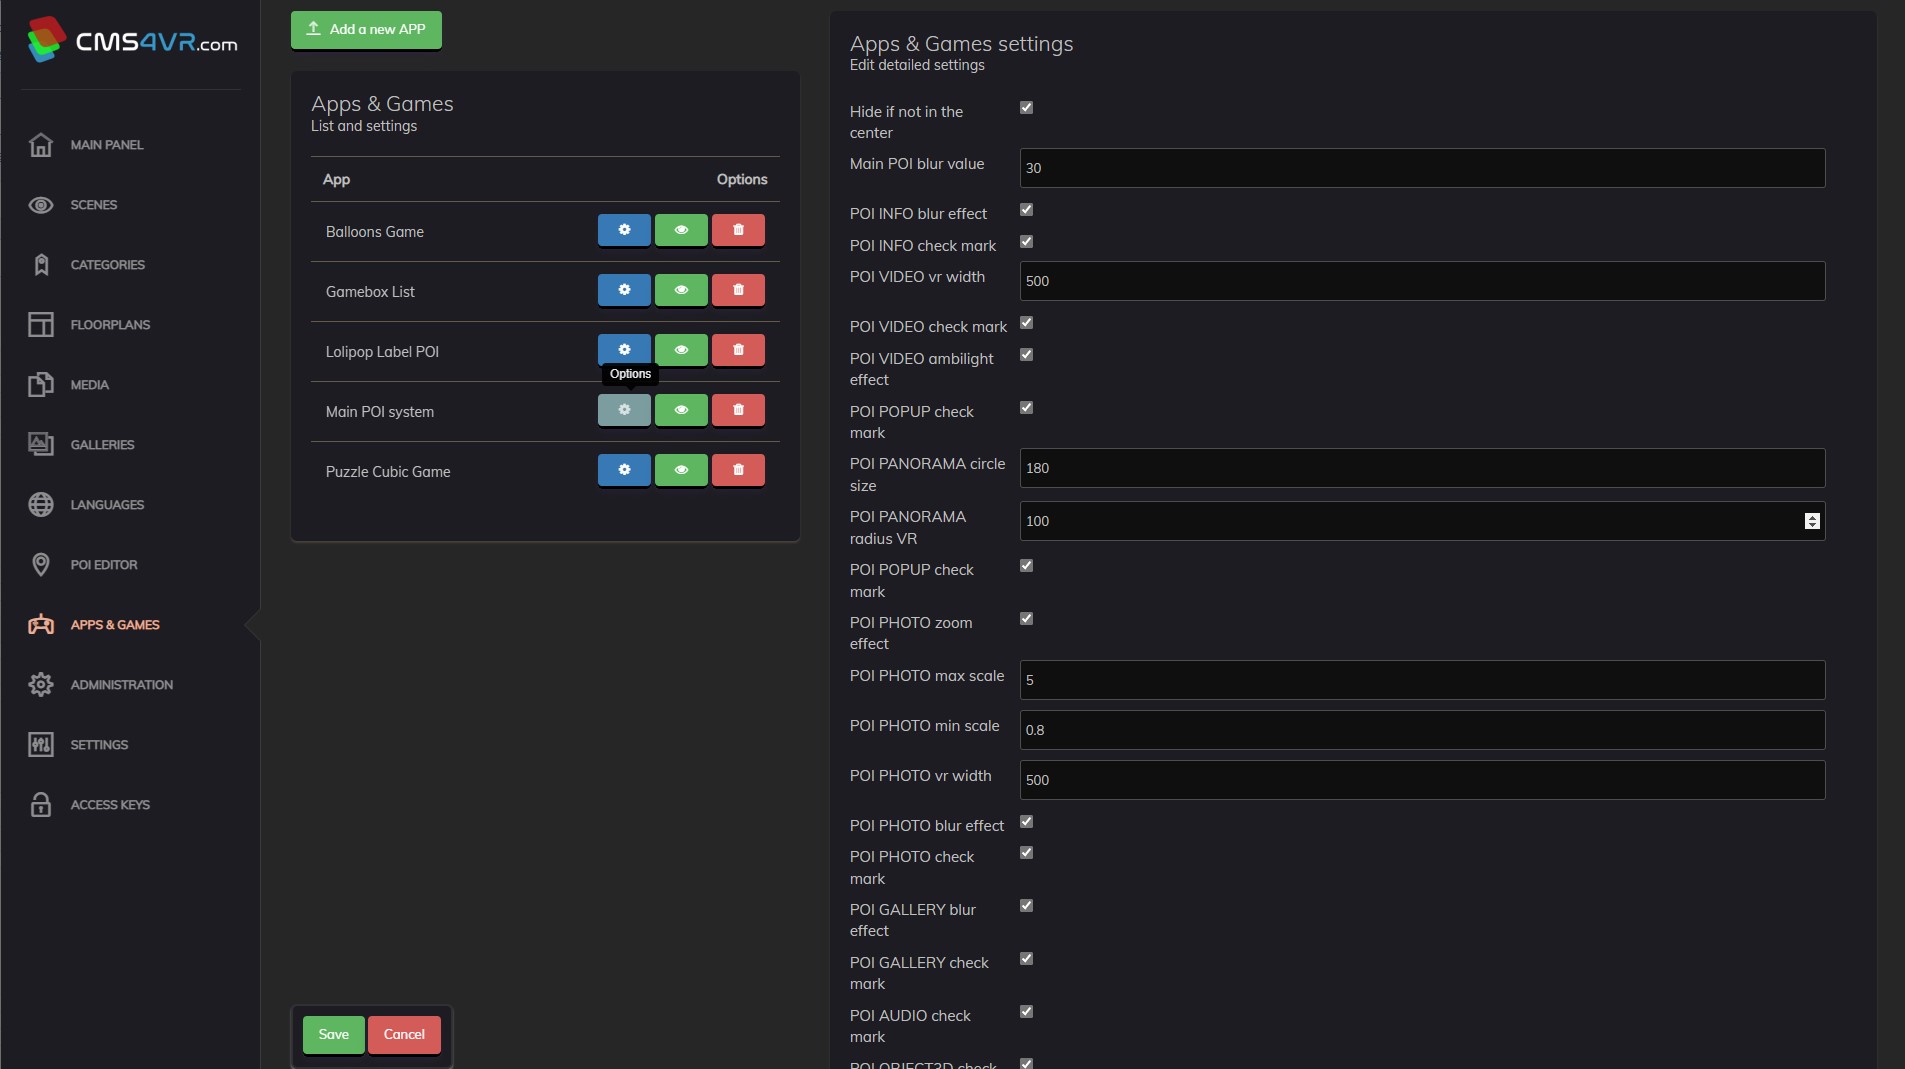
Task: Toggle POI AUDIO check mark checkbox
Action: 1026,1012
